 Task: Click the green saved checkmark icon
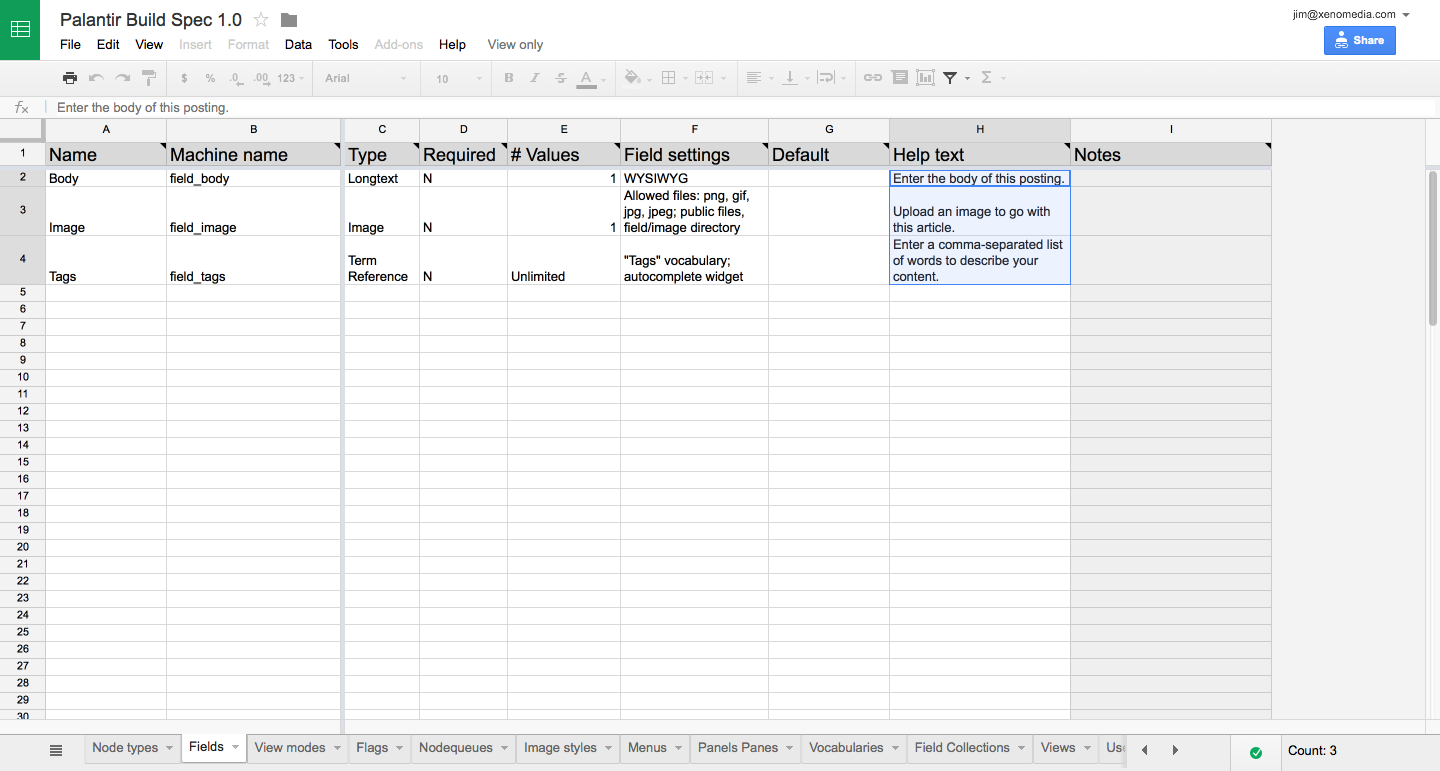(1256, 752)
